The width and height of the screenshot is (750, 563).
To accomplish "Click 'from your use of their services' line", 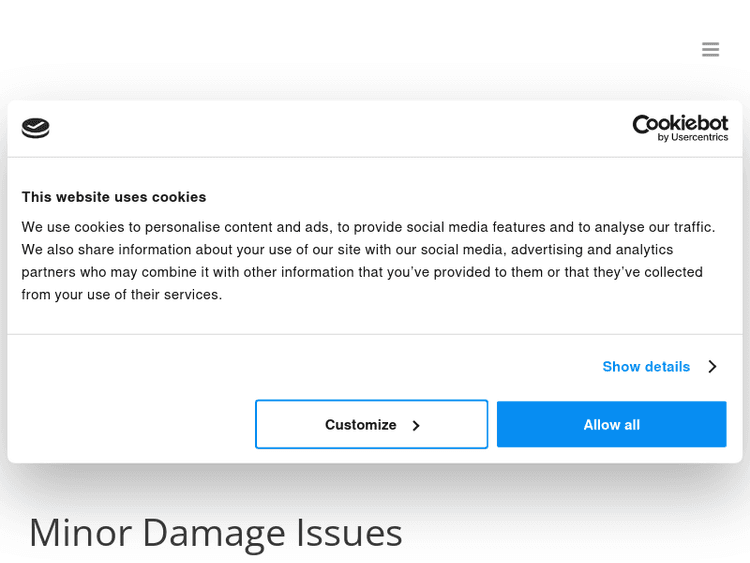I will click(122, 295).
